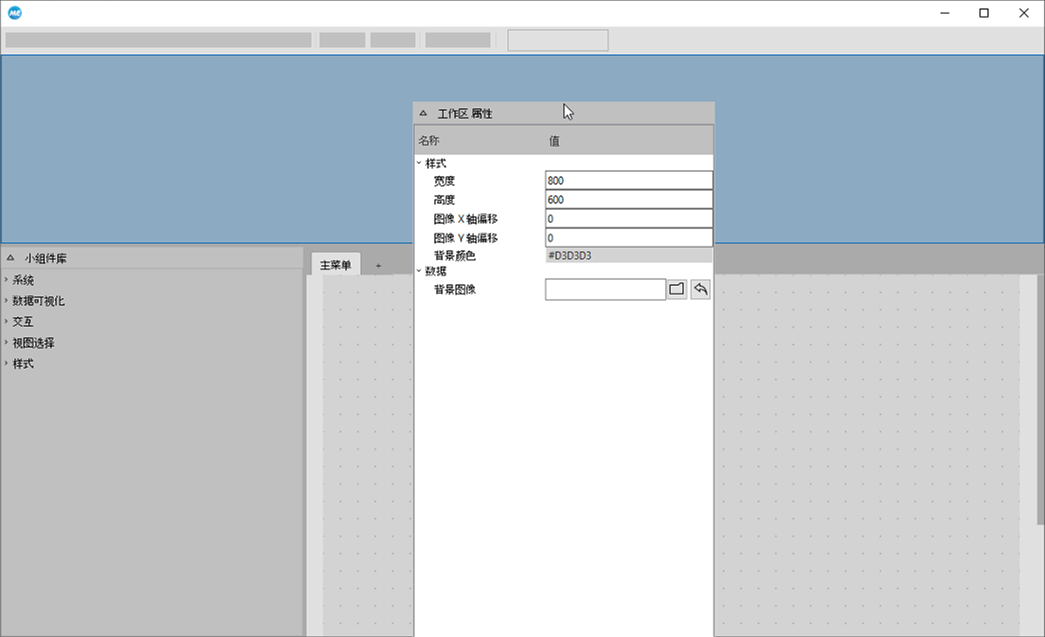Expand the 视图选择 widget category
The image size is (1045, 637).
(6, 343)
